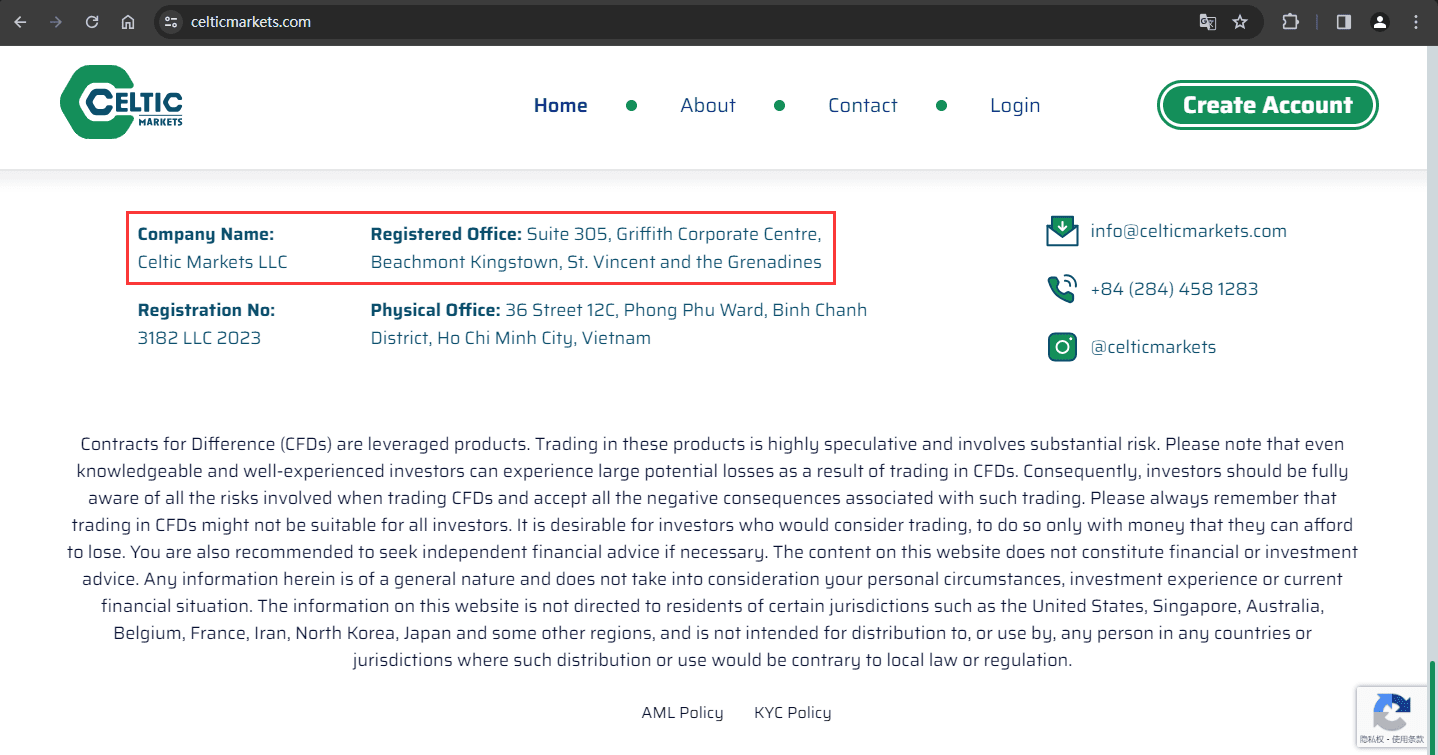Image resolution: width=1438 pixels, height=755 pixels.
Task: Open the Contact menu item
Action: [863, 105]
